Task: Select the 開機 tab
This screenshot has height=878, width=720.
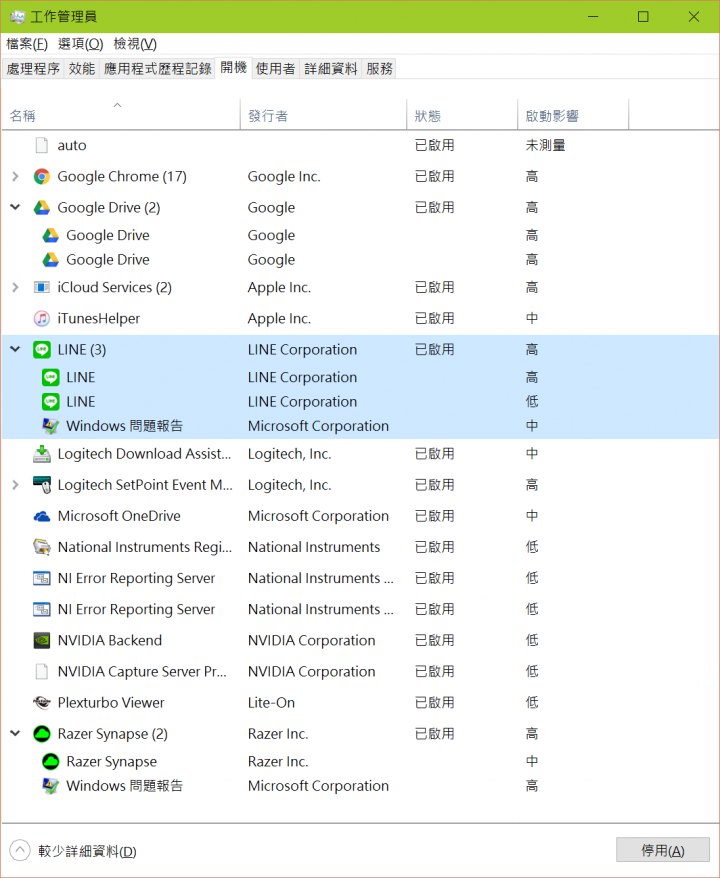Action: (233, 68)
